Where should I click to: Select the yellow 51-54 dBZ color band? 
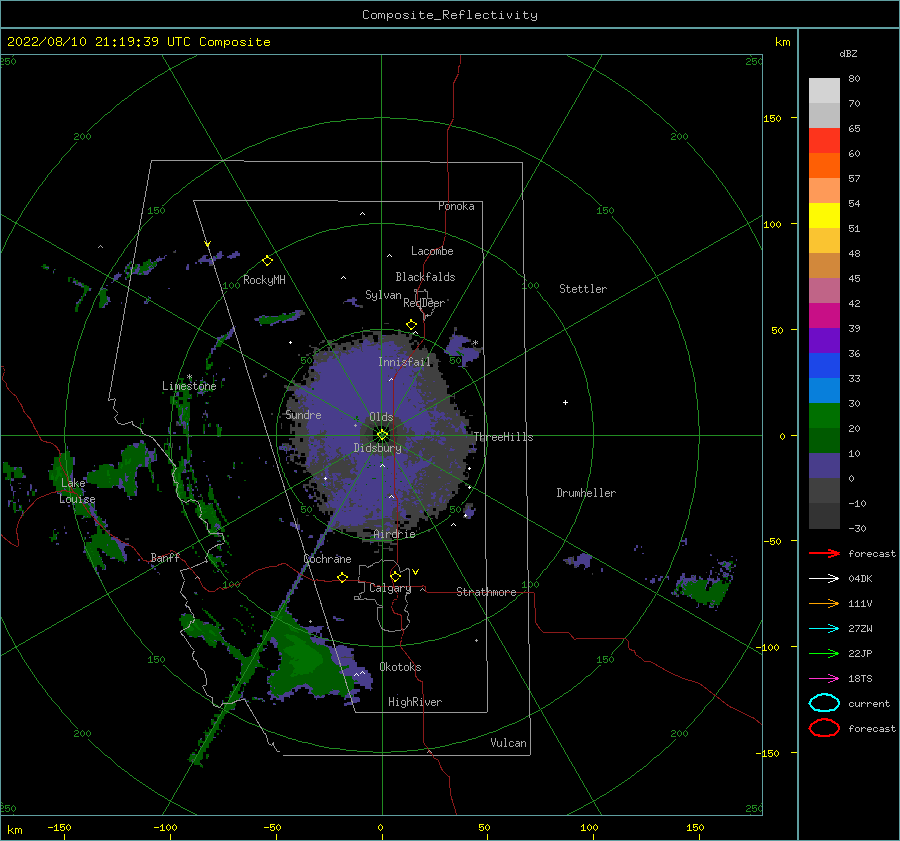point(824,215)
